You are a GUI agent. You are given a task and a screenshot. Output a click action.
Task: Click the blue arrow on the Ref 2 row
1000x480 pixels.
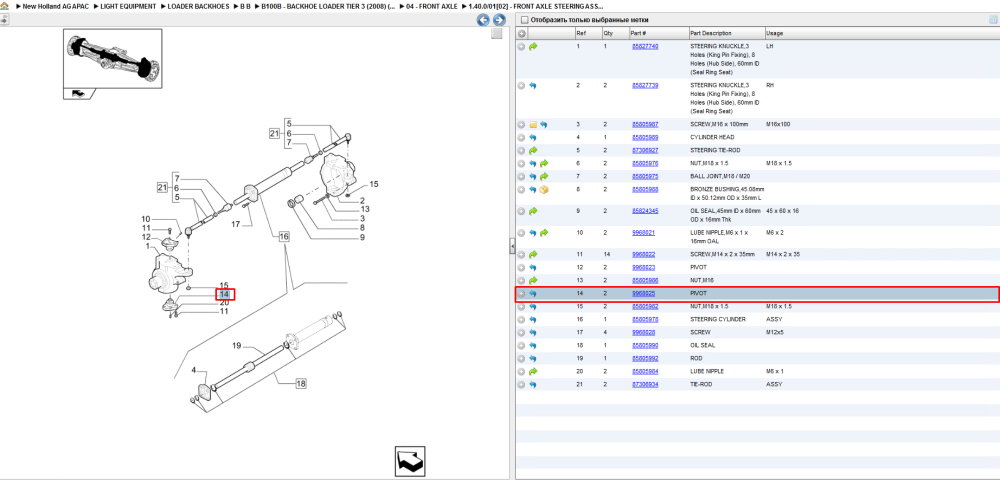pyautogui.click(x=533, y=85)
